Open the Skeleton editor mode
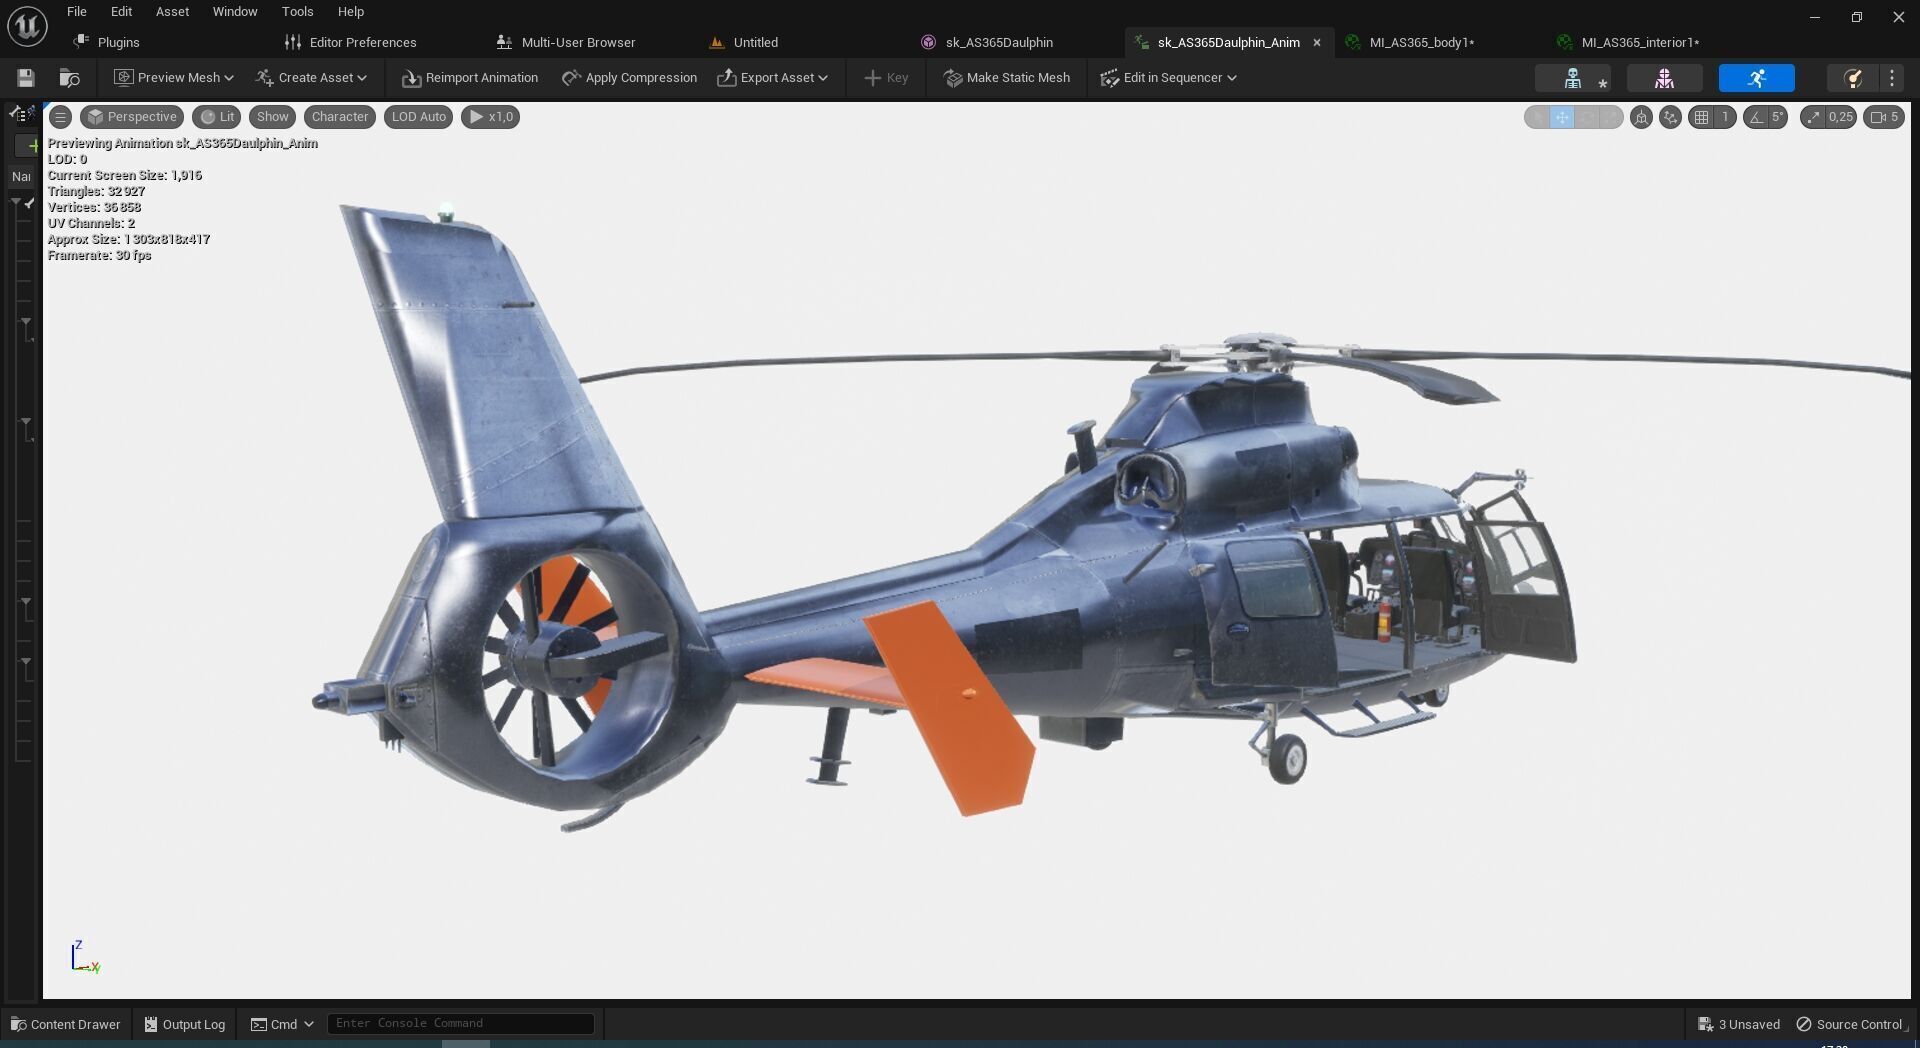The height and width of the screenshot is (1048, 1920). click(x=1573, y=78)
